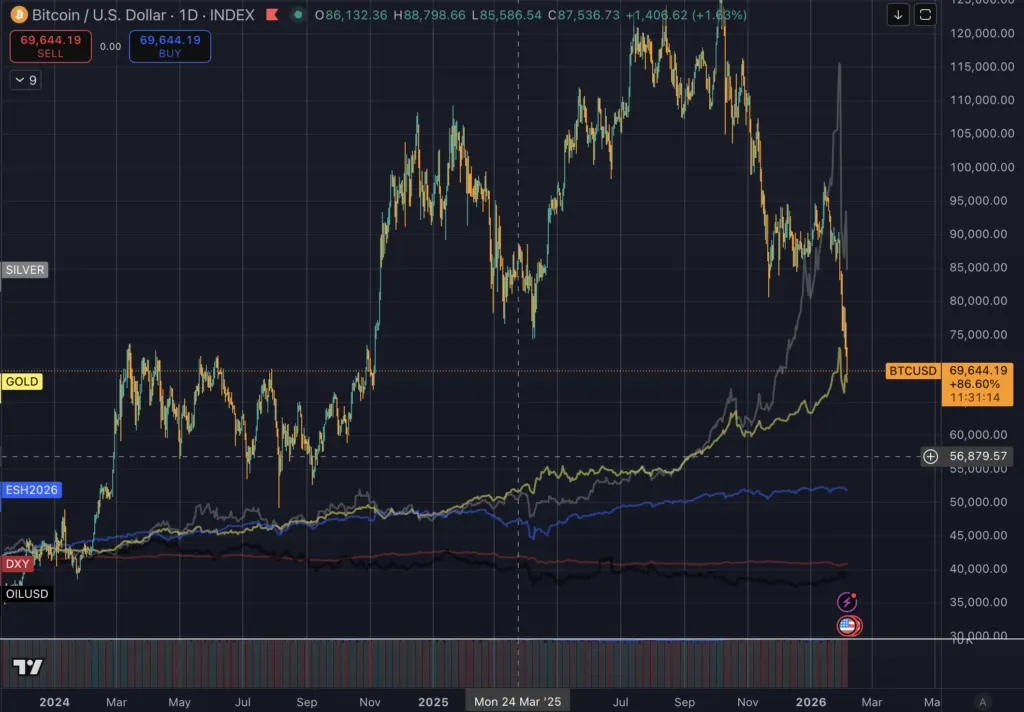Screen dimensions: 1024x712
Task: Click the US flag economic events bubble
Action: click(x=846, y=627)
